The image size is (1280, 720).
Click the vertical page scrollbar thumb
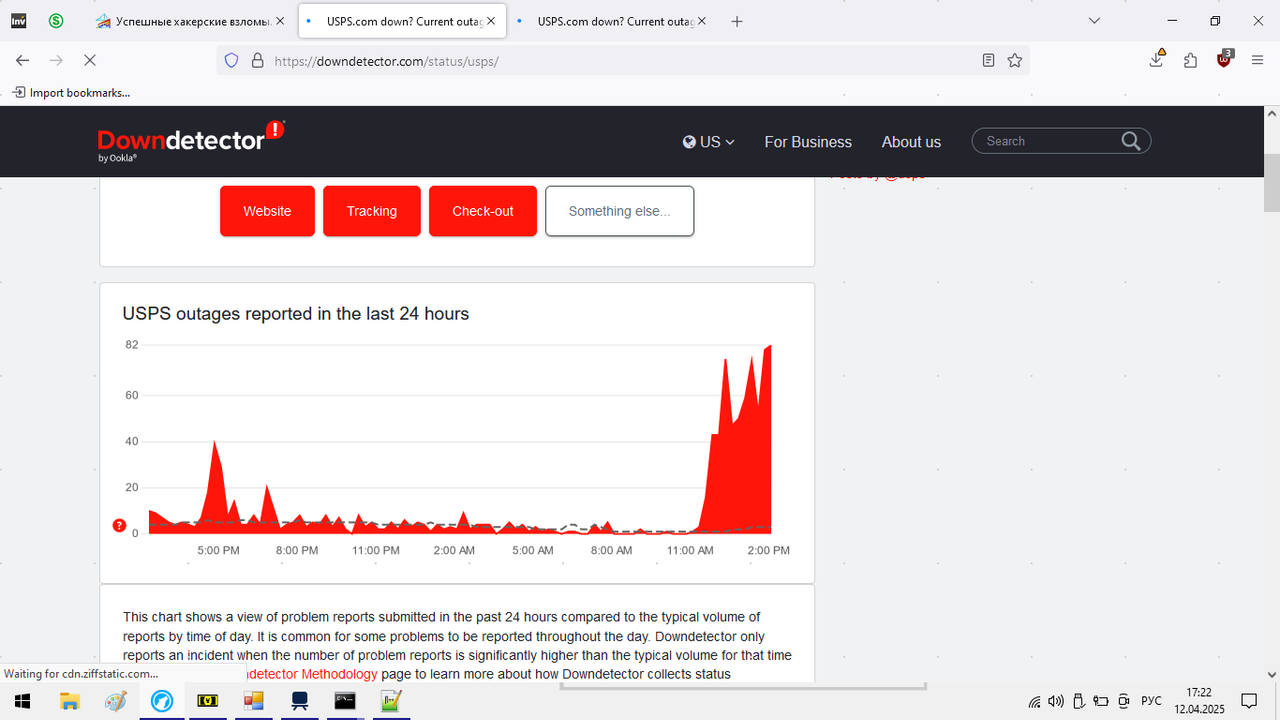(x=1272, y=184)
